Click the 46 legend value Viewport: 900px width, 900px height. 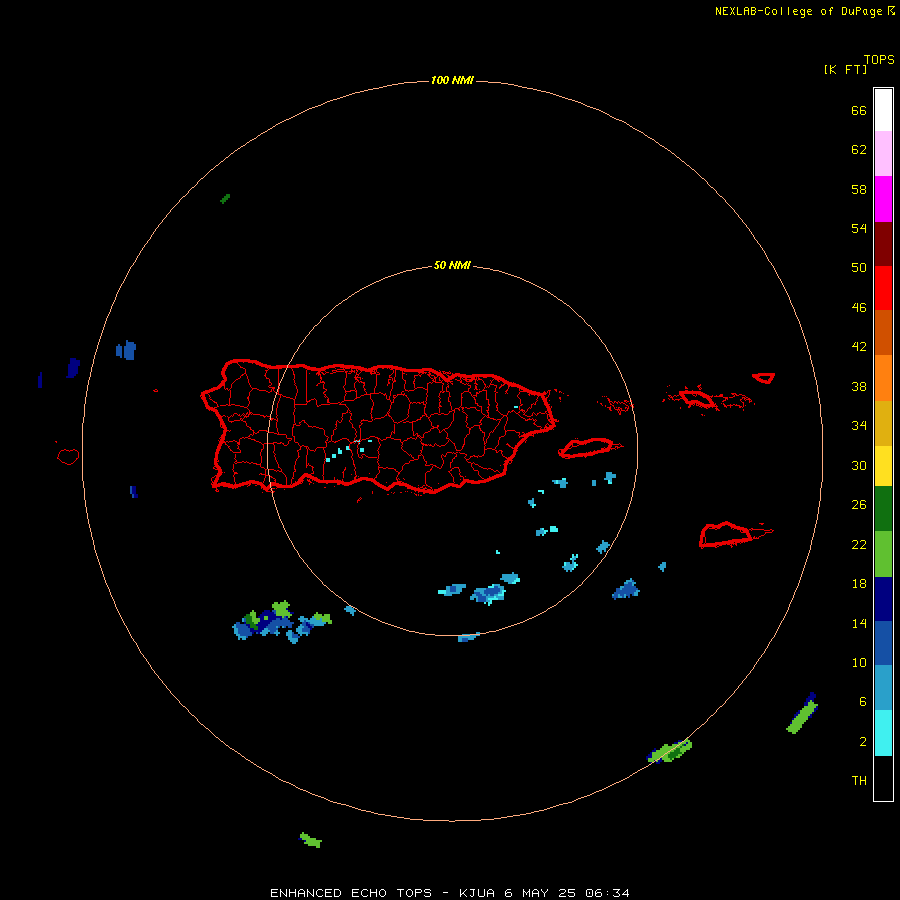coord(859,308)
